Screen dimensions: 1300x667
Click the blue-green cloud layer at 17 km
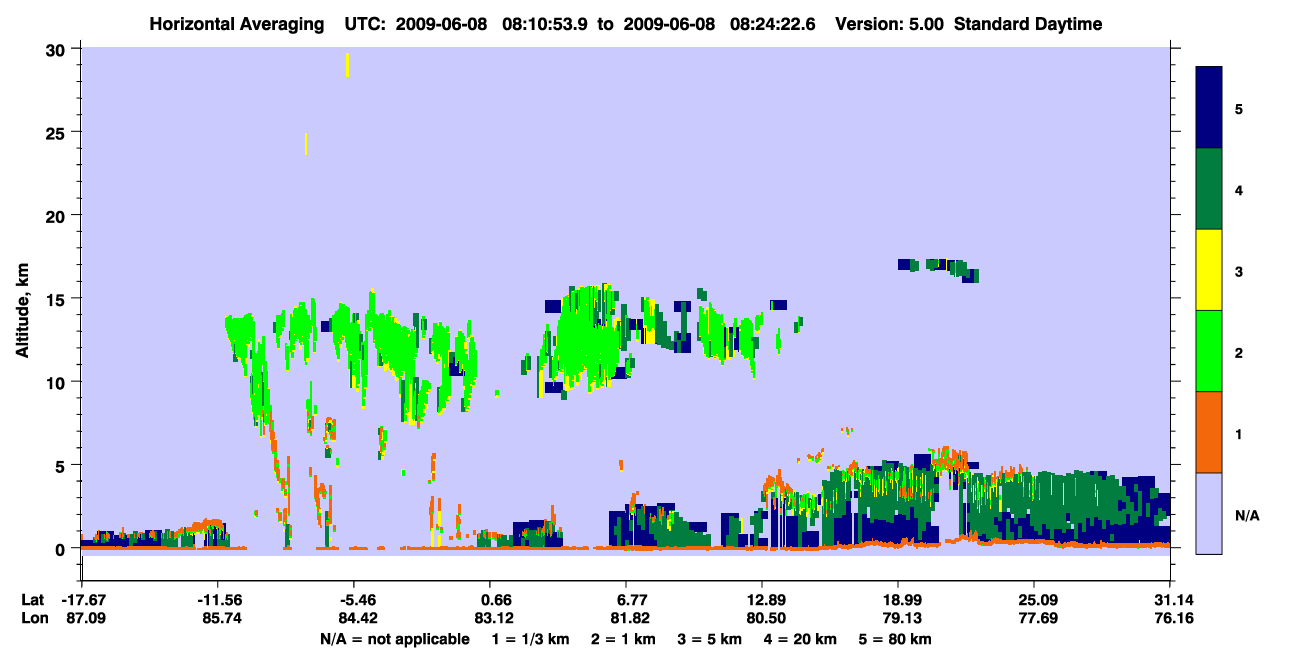938,268
